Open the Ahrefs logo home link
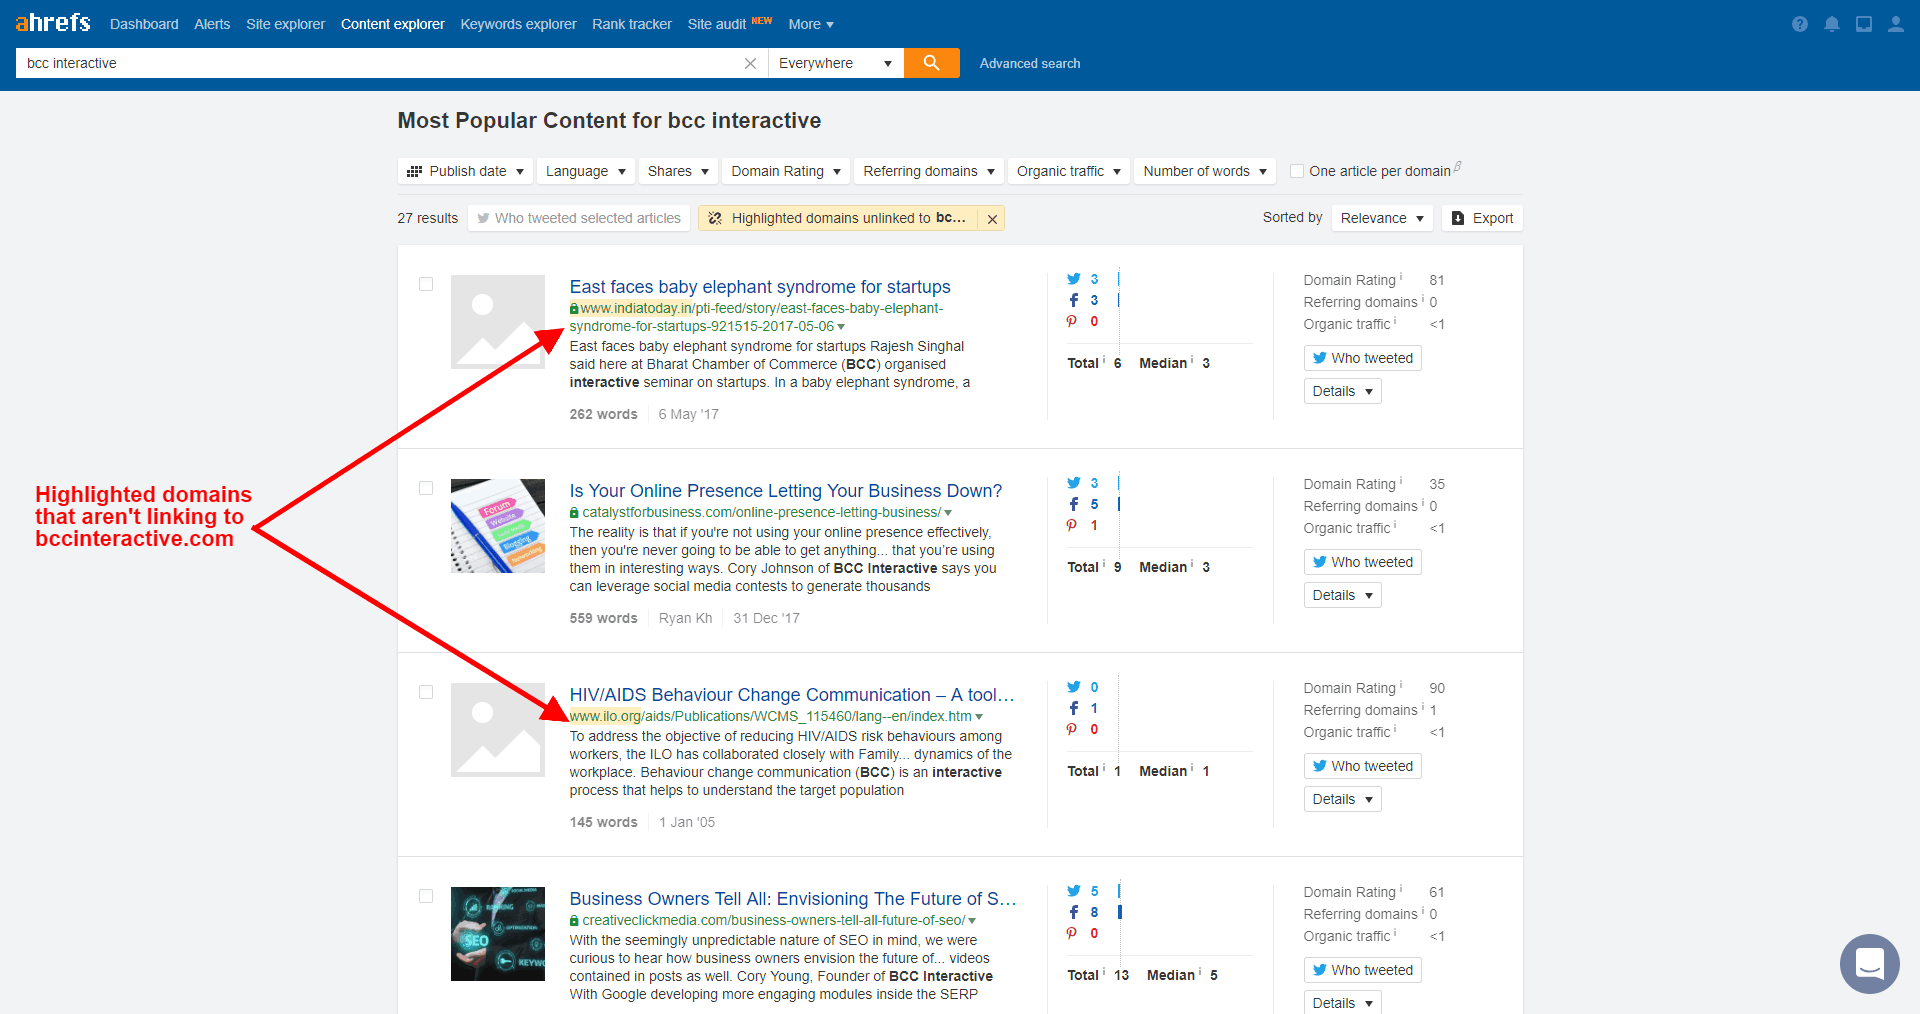Screen dimensions: 1920x1014 point(52,22)
